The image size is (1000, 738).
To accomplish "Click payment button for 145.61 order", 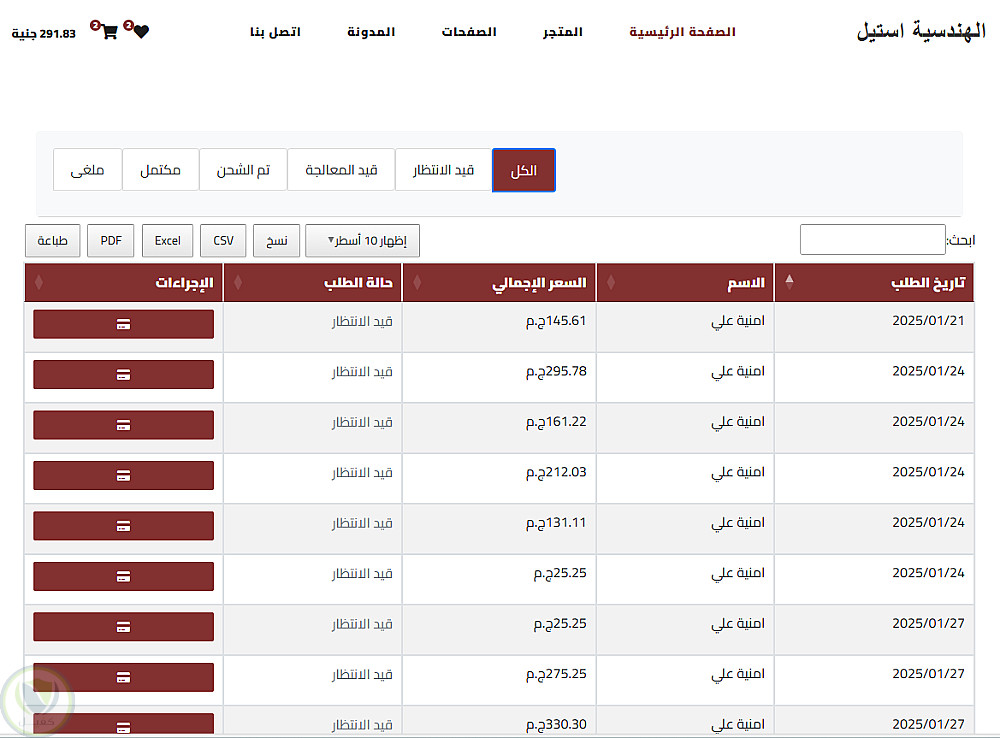I will coord(124,324).
